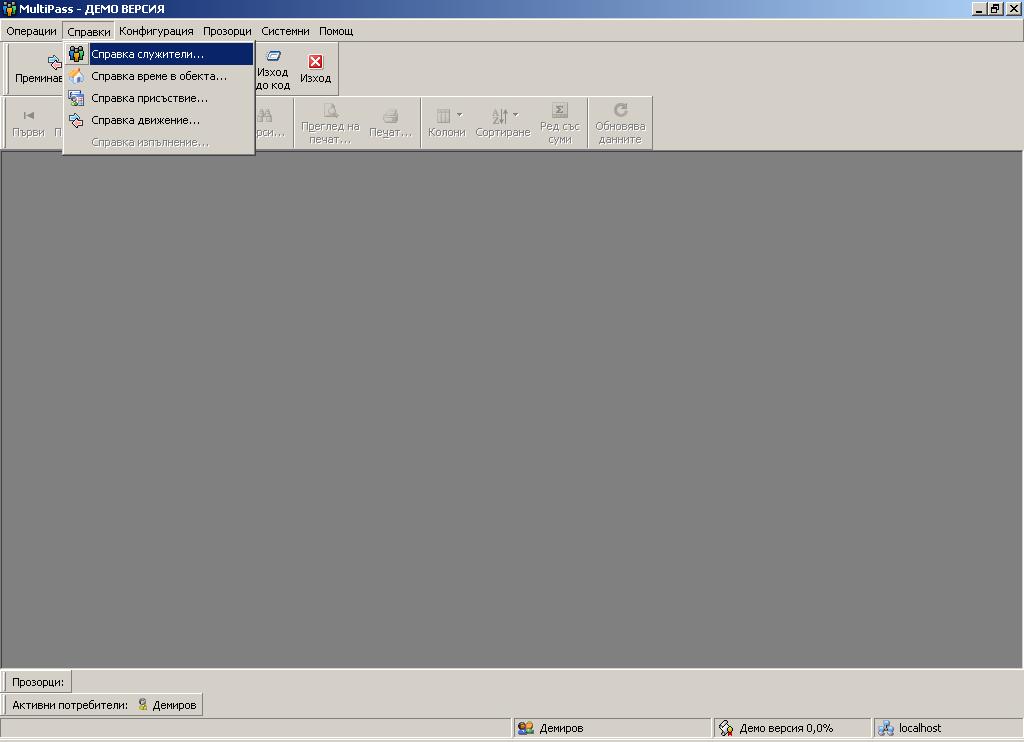
Task: Open the Операции menu
Action: click(31, 31)
